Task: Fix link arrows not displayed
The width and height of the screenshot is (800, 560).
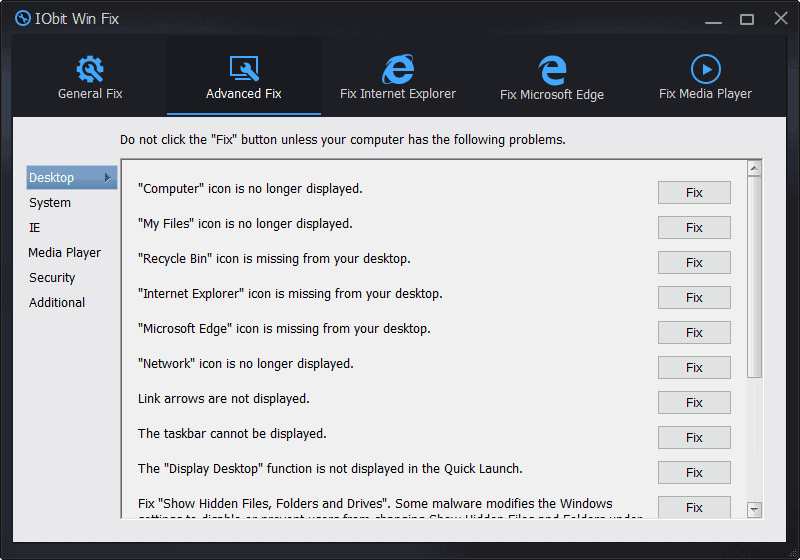Action: [x=694, y=403]
